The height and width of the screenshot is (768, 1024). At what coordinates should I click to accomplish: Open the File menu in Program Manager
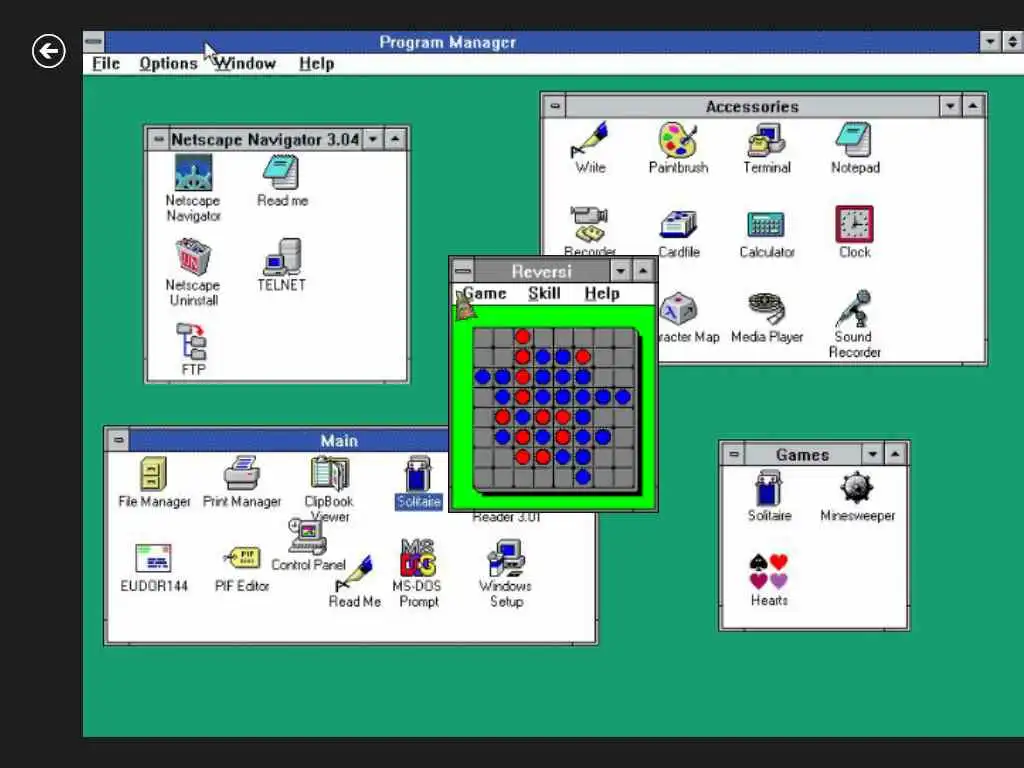(x=106, y=63)
